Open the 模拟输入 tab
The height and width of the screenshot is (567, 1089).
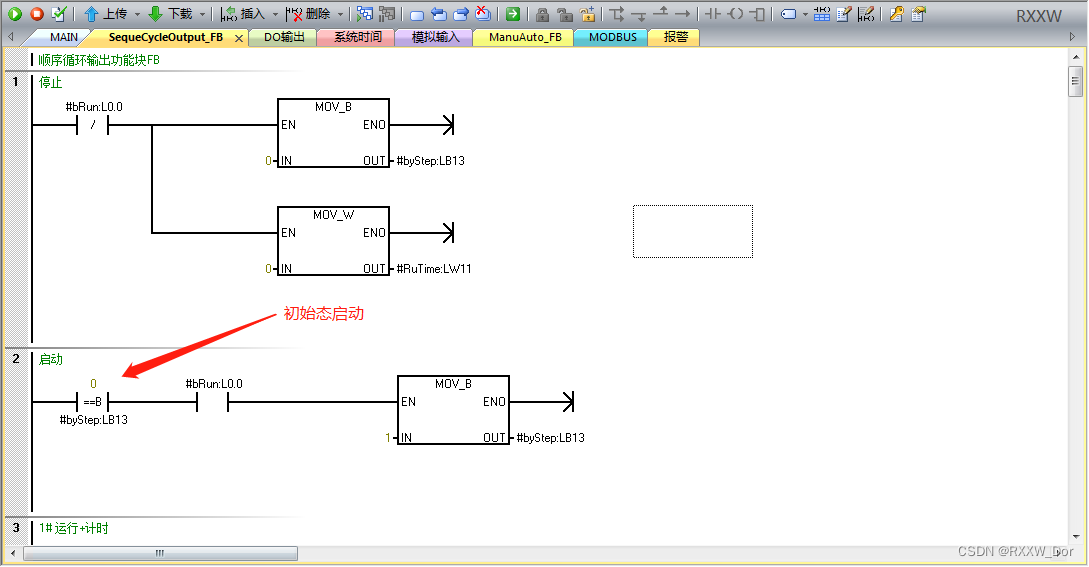(435, 37)
